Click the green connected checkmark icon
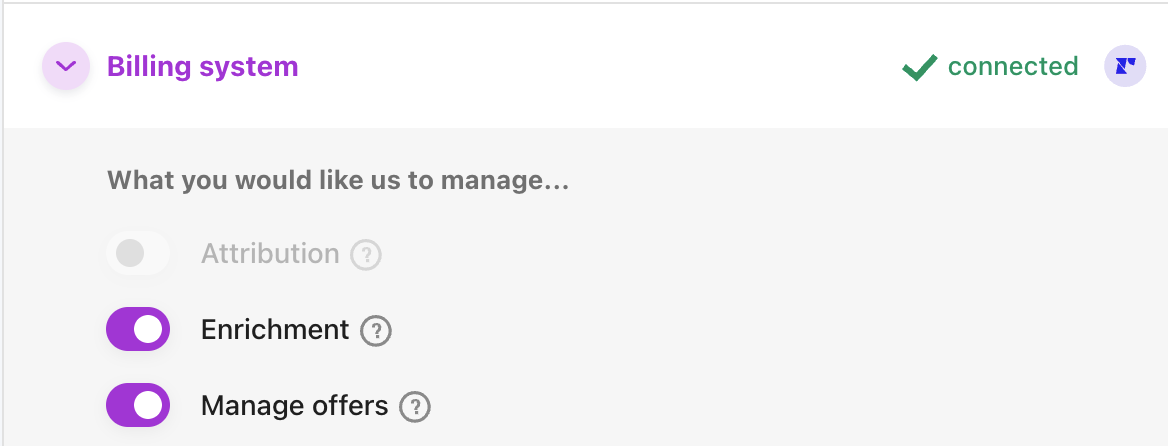The height and width of the screenshot is (446, 1168). [919, 68]
